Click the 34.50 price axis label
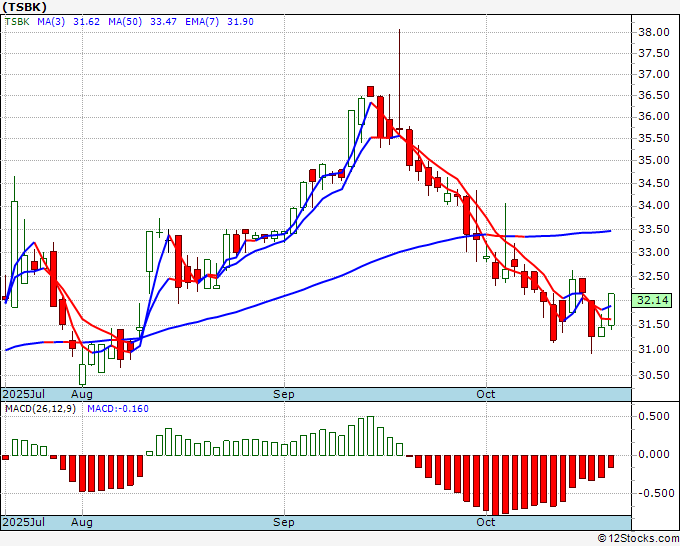 (654, 183)
